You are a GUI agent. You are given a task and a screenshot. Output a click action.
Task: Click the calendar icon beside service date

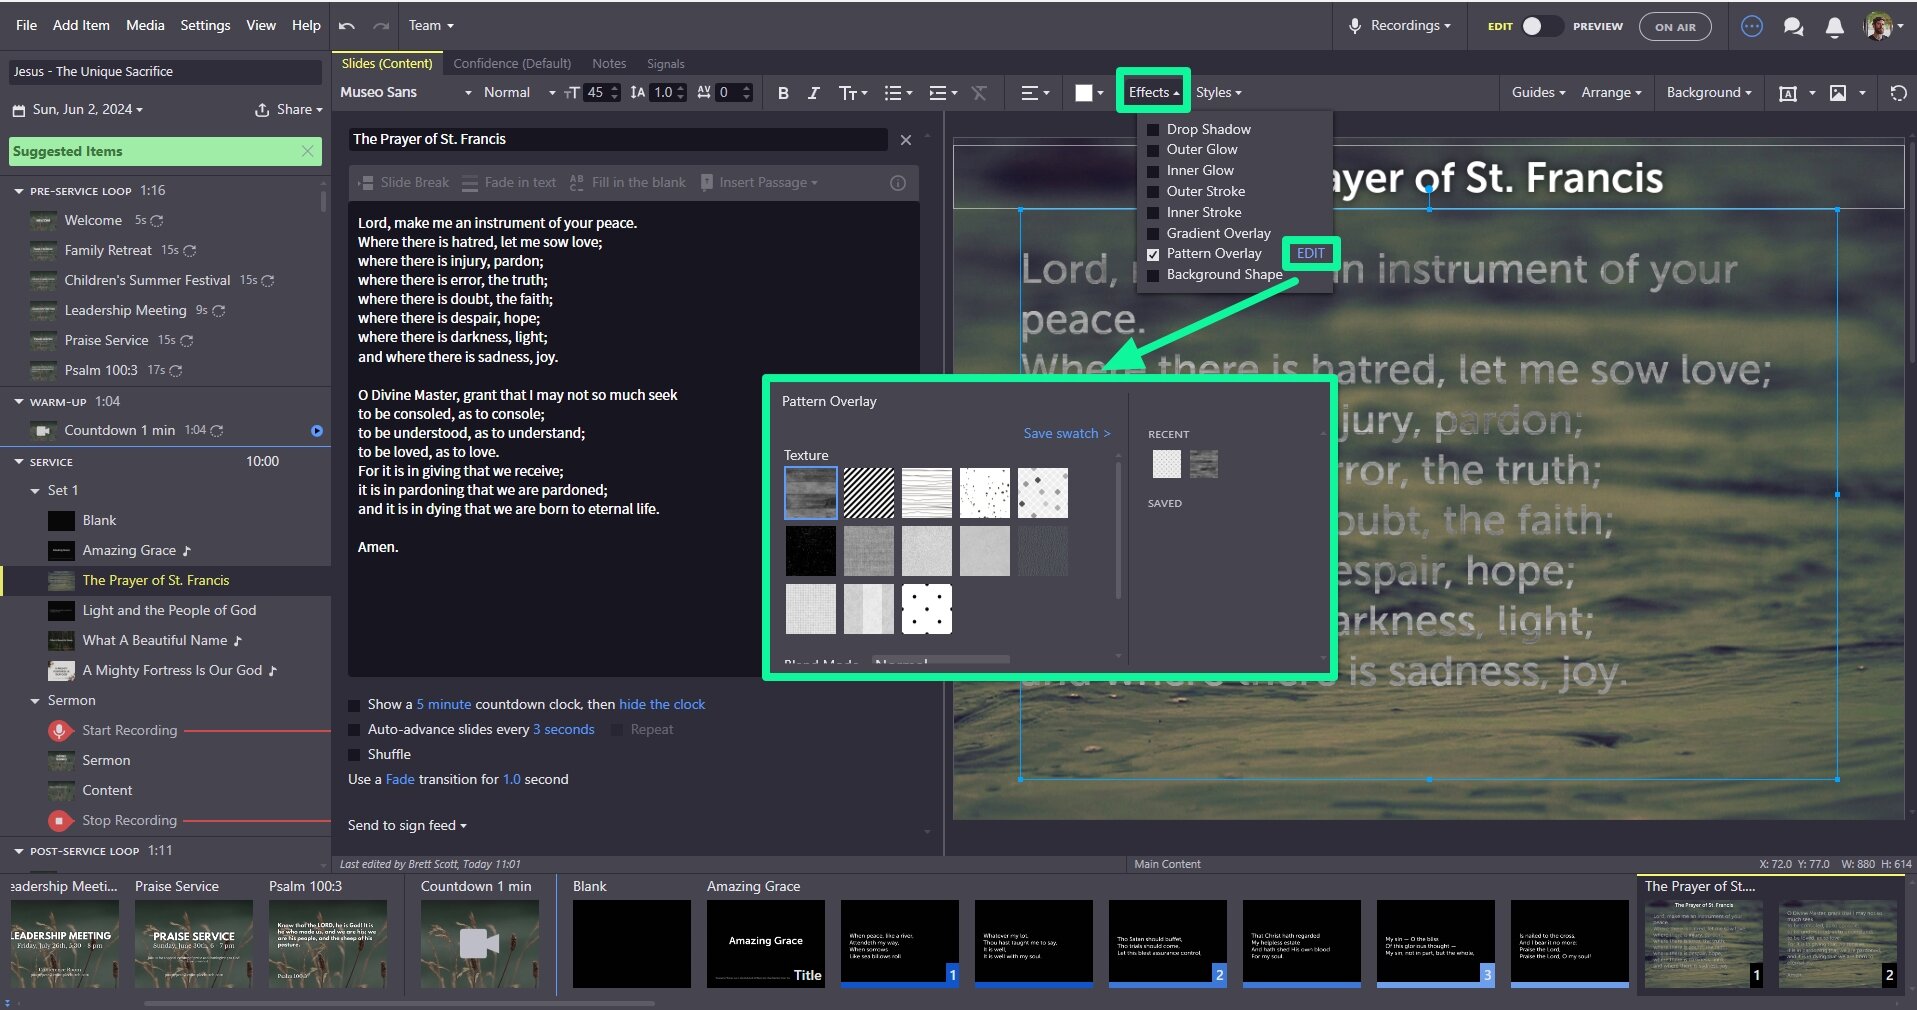(19, 110)
